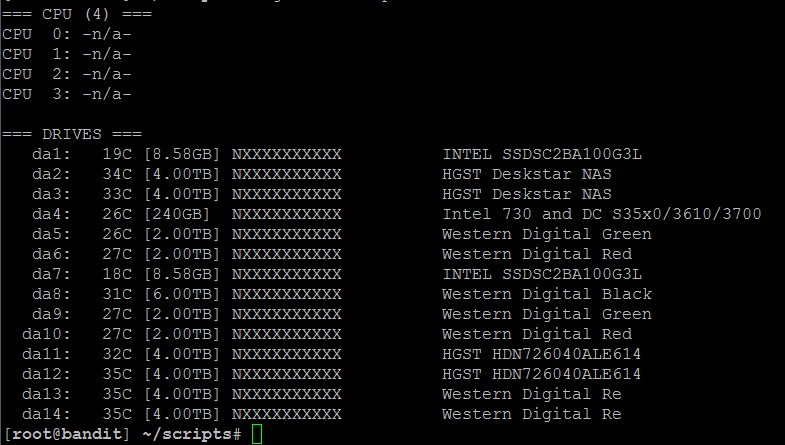Click "Intel 730 and DC S35x0/3610/3700" model text
The image size is (785, 445).
602,214
